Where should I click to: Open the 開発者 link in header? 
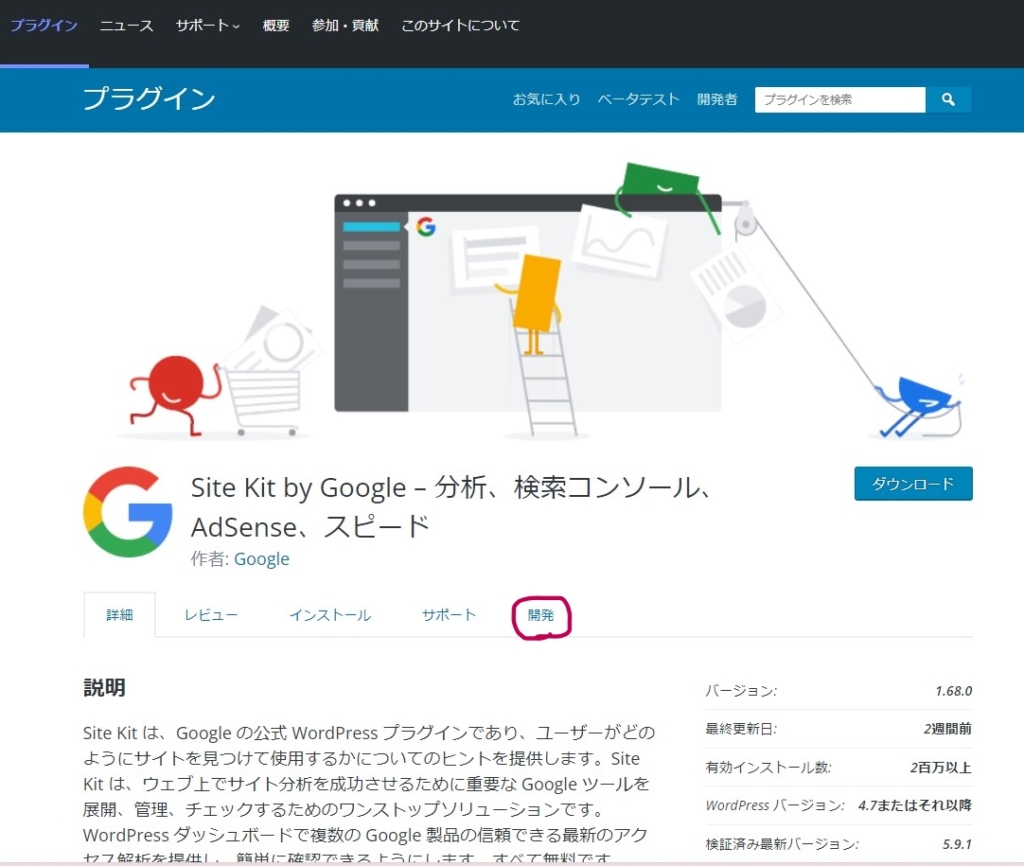tap(717, 99)
